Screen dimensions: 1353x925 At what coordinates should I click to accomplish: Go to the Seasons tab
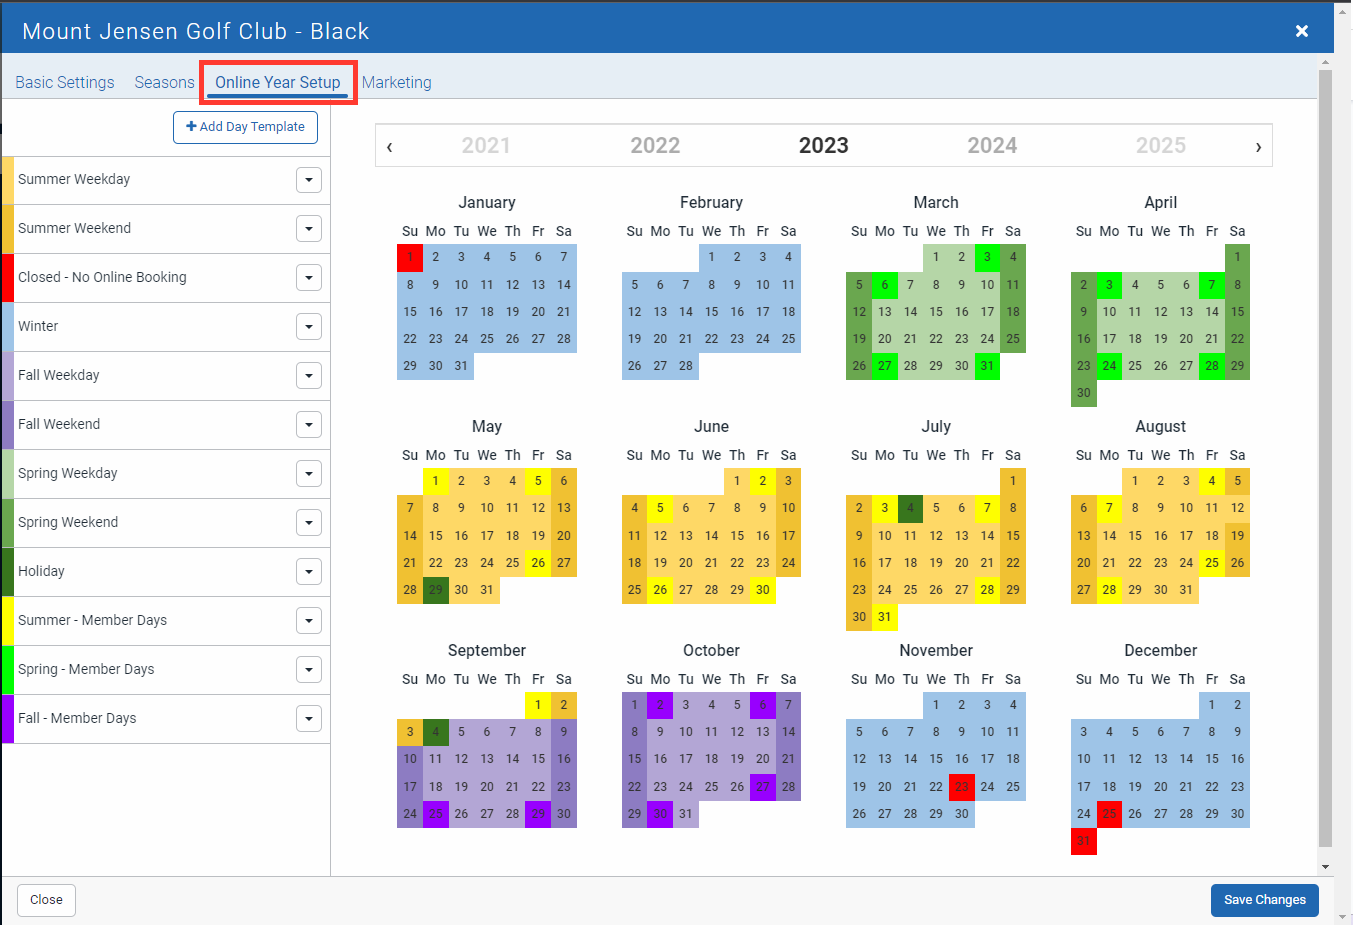click(x=164, y=82)
